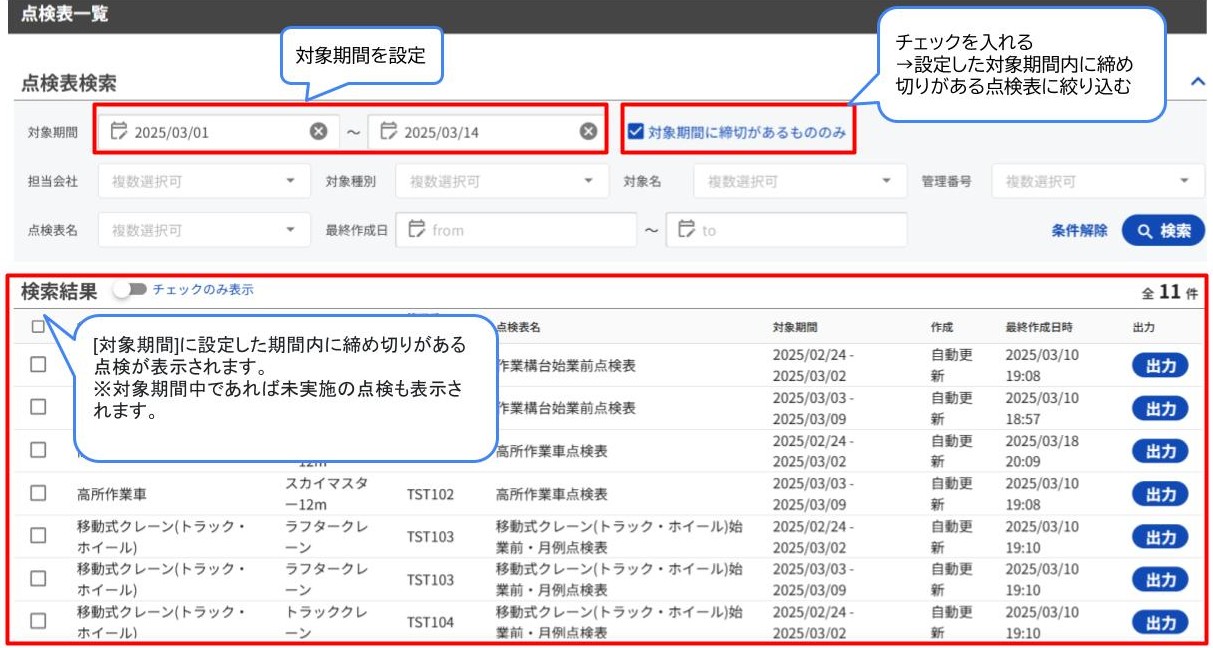
Task: Check the select-all checkbox in results header
Action: pyautogui.click(x=38, y=325)
